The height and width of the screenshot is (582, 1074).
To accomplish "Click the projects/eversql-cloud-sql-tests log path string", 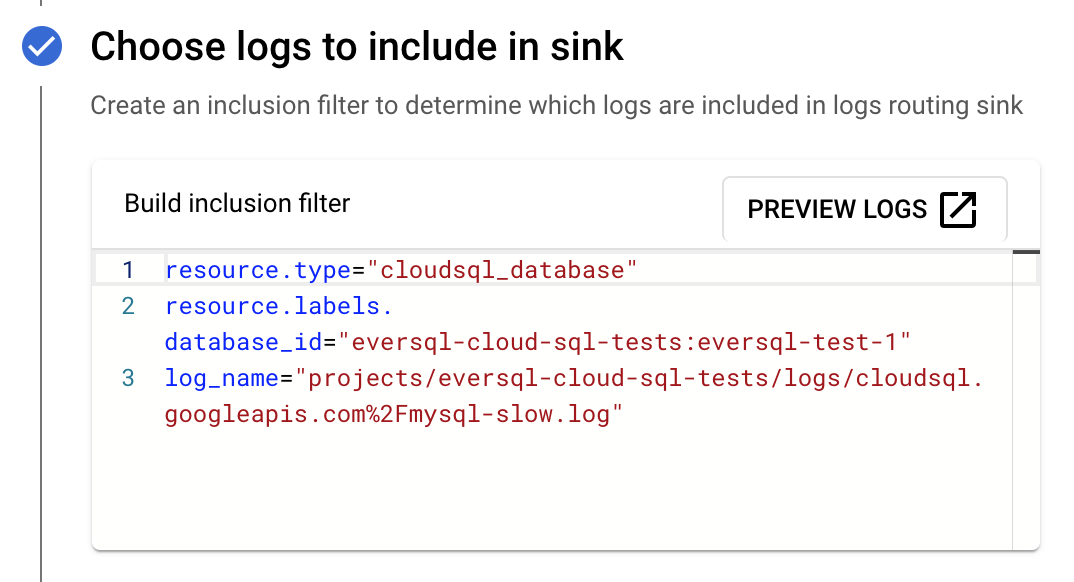I will pos(639,378).
